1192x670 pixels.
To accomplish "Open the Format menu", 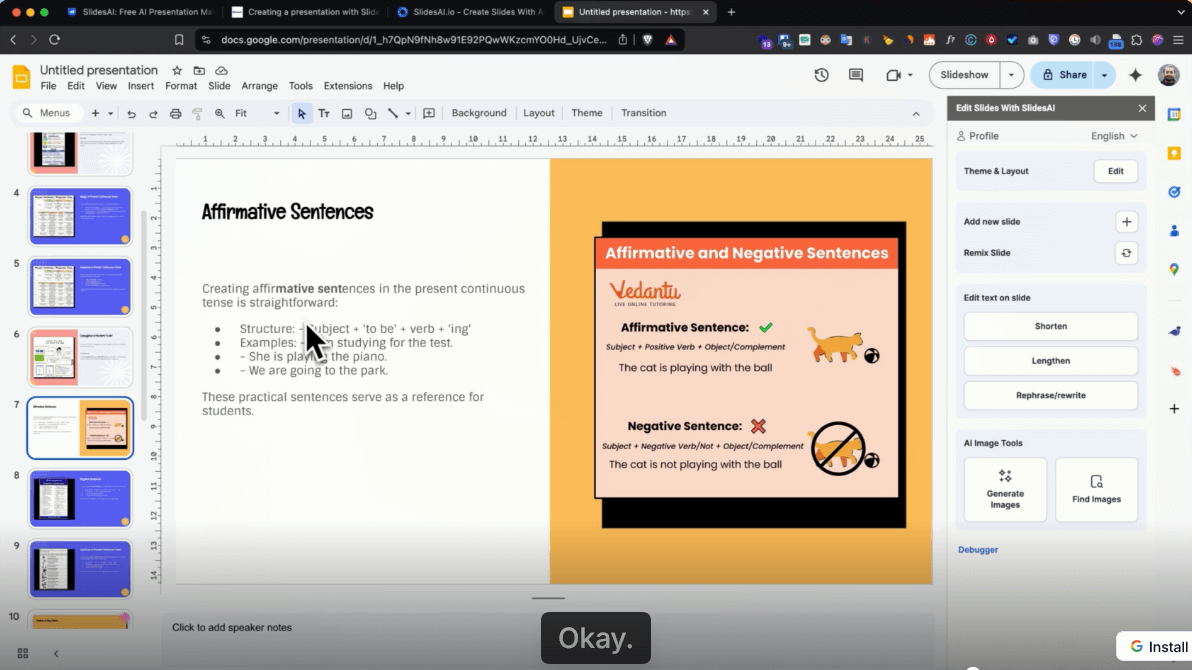I will click(181, 86).
